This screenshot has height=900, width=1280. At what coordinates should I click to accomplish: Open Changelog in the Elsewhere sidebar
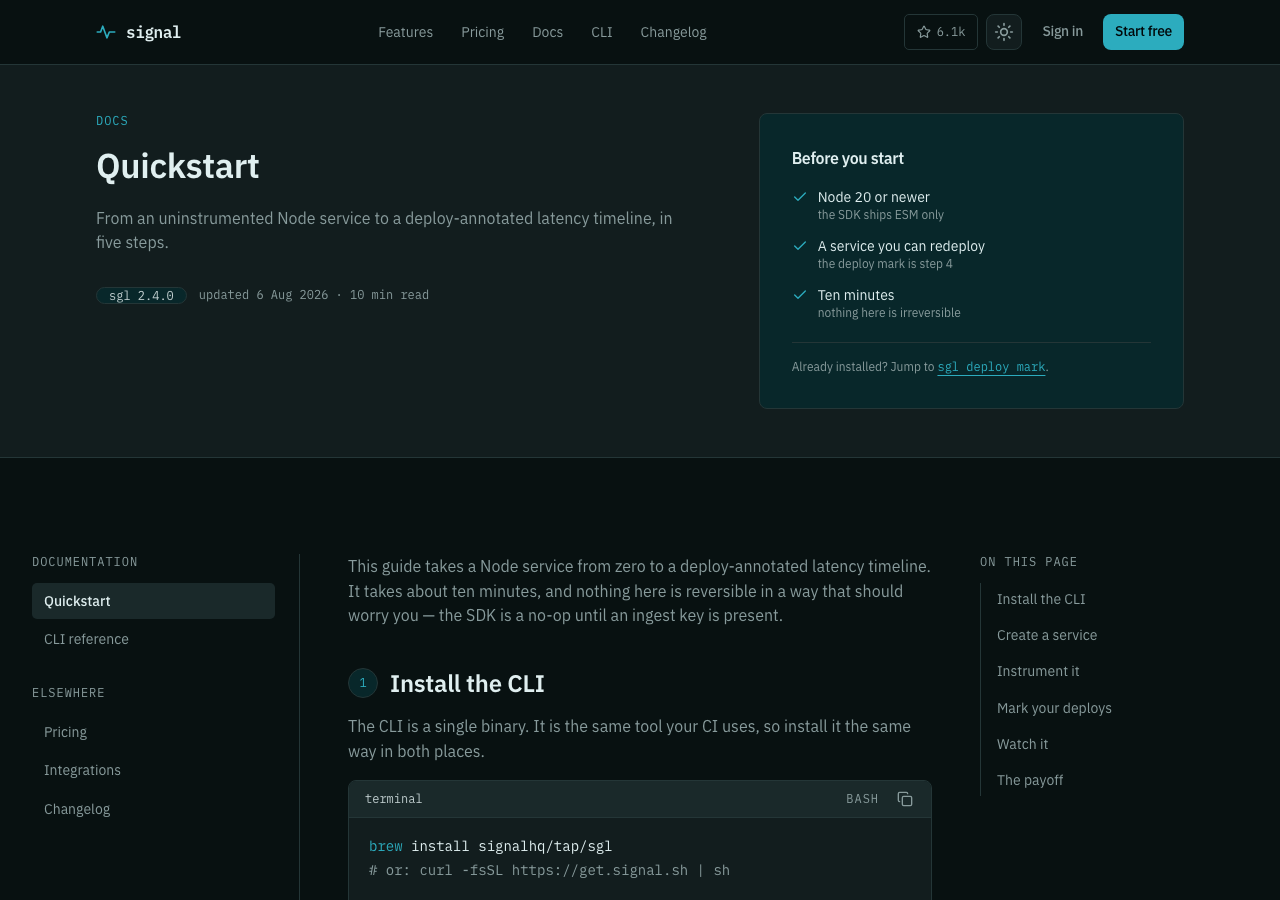point(153,809)
